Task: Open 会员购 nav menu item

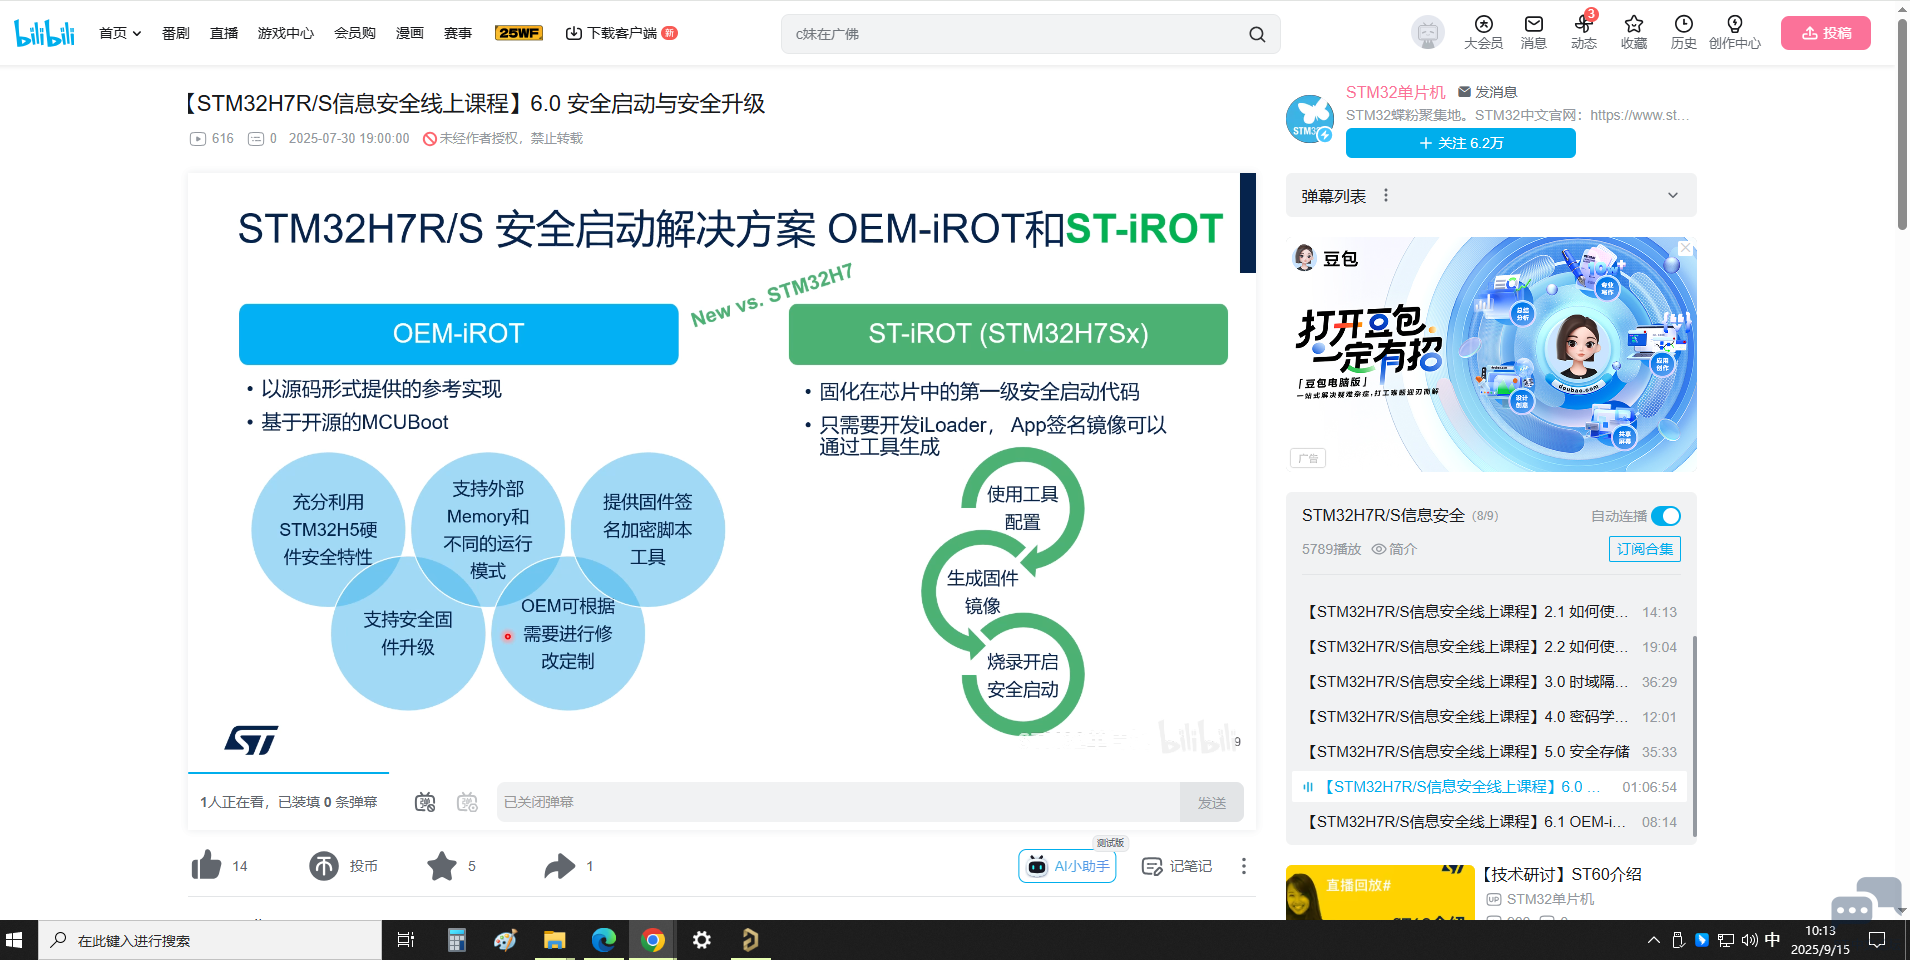Action: pyautogui.click(x=355, y=33)
